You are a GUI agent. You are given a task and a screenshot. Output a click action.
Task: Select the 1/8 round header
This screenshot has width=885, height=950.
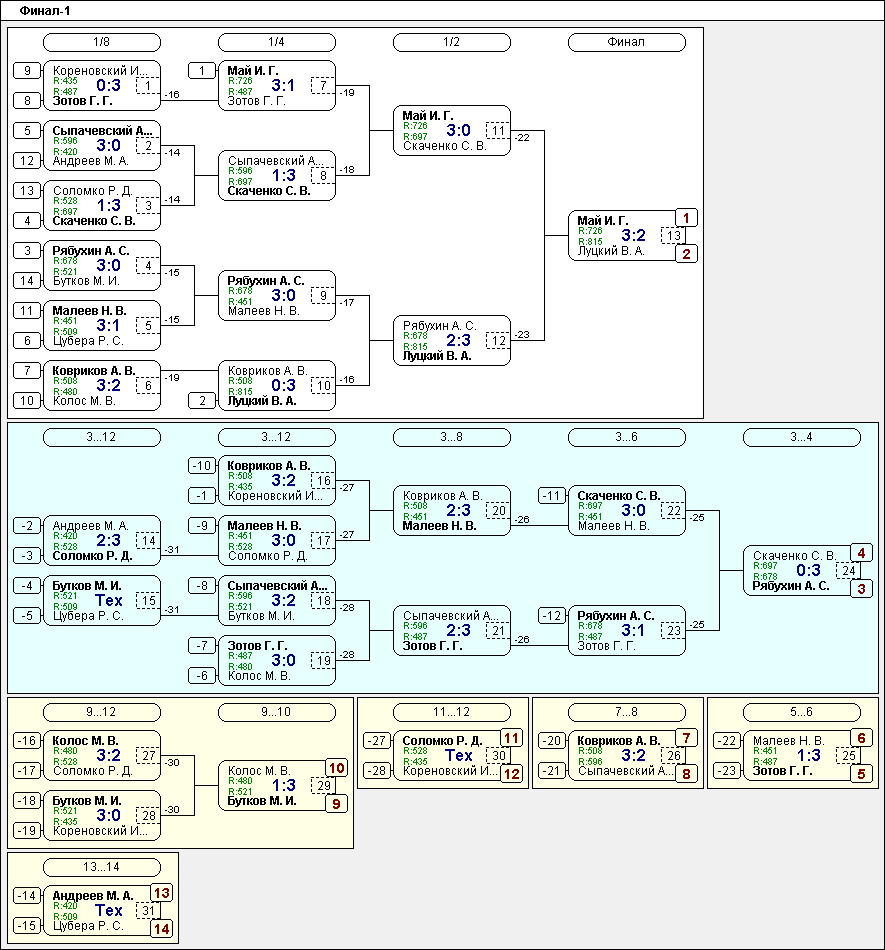102,42
